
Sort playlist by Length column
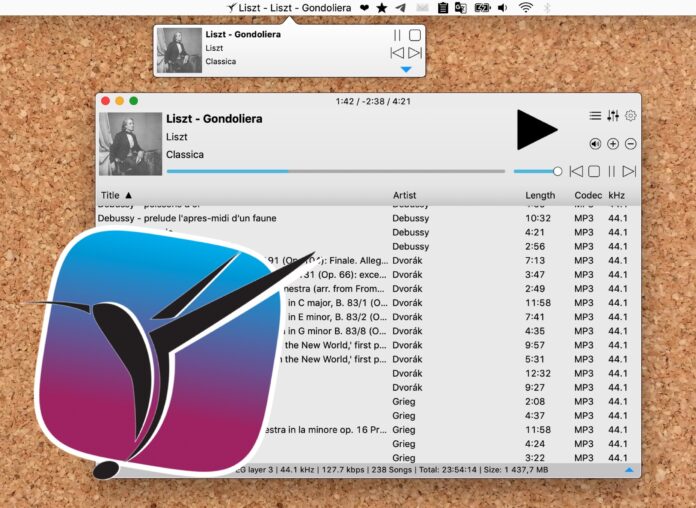tap(540, 195)
